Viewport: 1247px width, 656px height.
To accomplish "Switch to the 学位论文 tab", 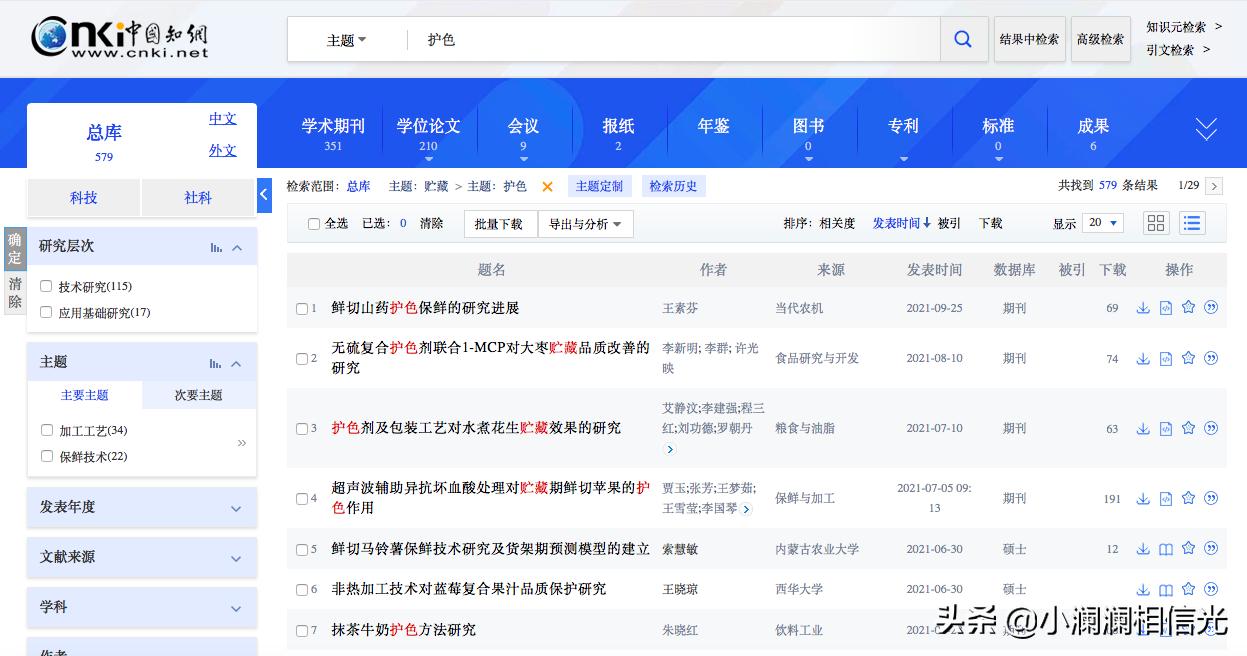I will pyautogui.click(x=428, y=126).
